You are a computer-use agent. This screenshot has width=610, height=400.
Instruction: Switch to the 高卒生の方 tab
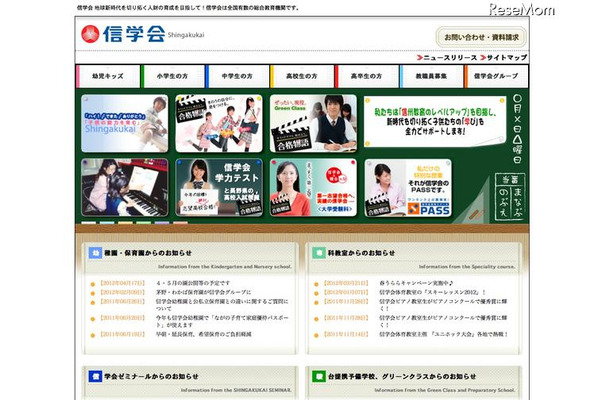tap(366, 76)
